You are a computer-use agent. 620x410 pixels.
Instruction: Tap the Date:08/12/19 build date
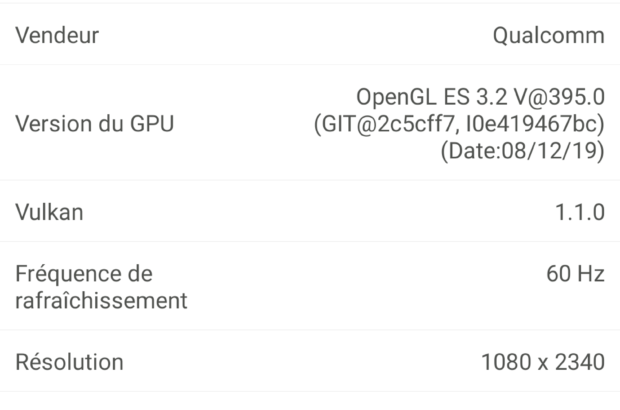click(522, 153)
